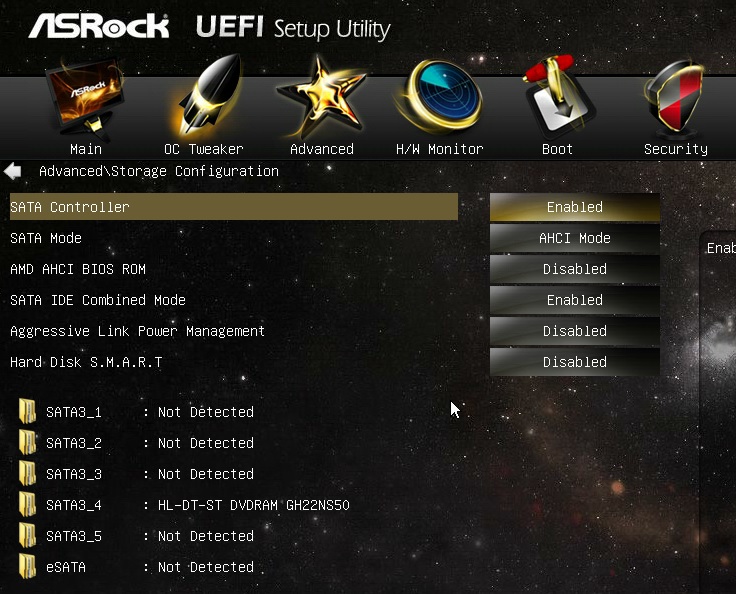Click the Advanced star icon

pos(321,96)
